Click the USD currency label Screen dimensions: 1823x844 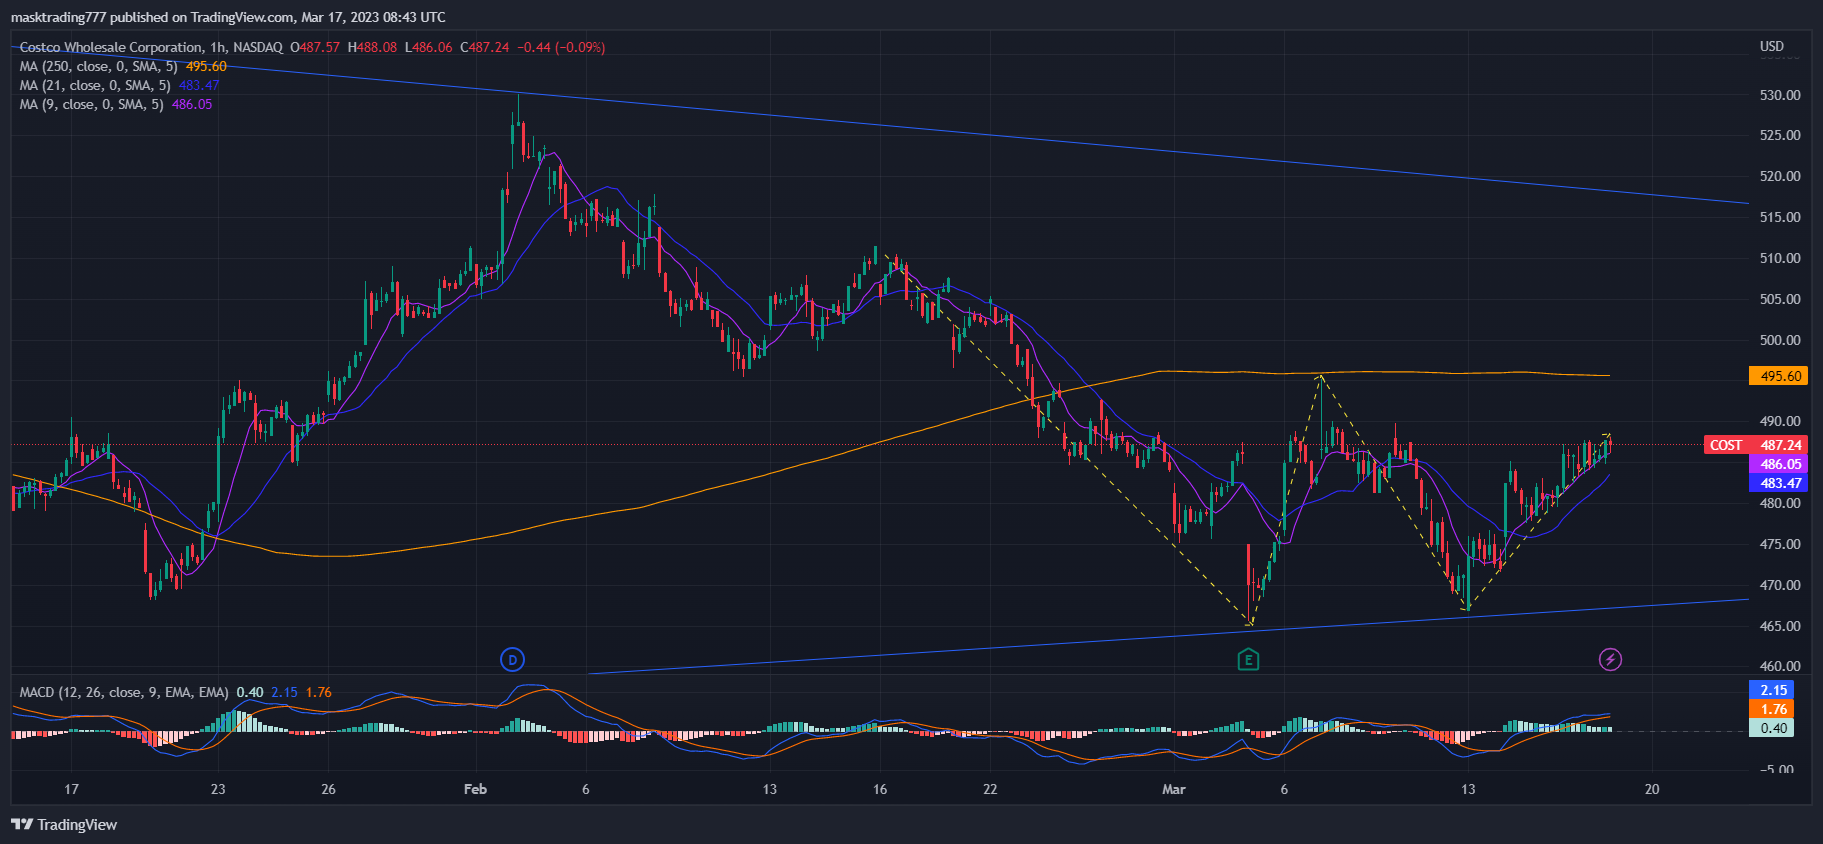click(x=1772, y=46)
